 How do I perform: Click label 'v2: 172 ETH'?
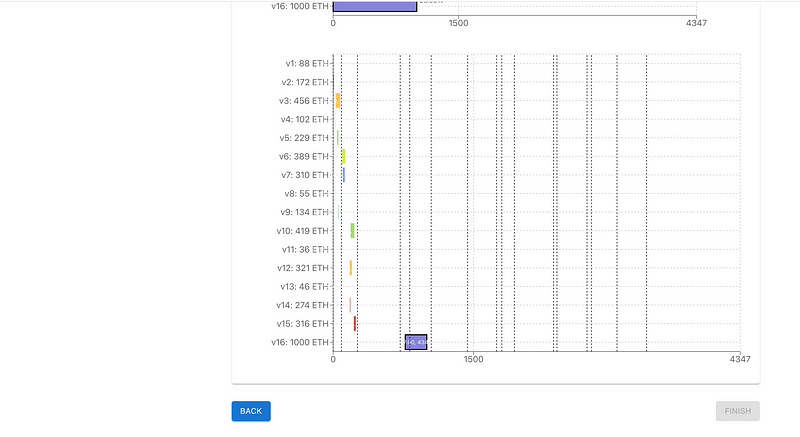pos(305,82)
